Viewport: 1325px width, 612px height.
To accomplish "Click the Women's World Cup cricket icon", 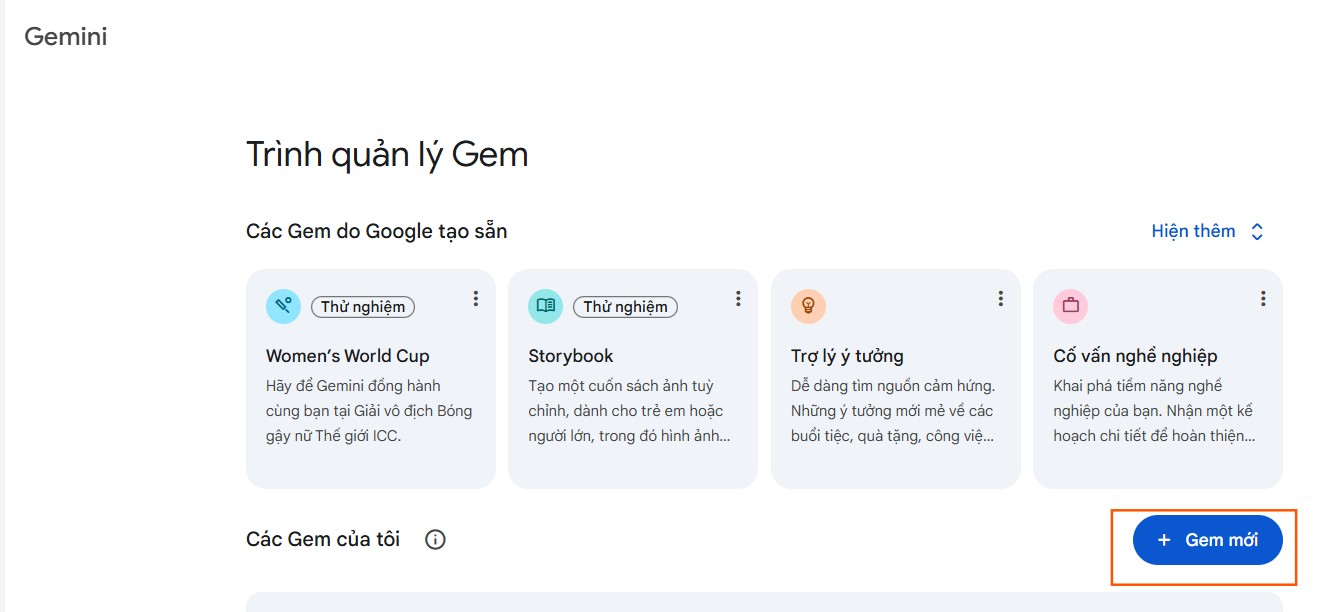I will pos(283,306).
